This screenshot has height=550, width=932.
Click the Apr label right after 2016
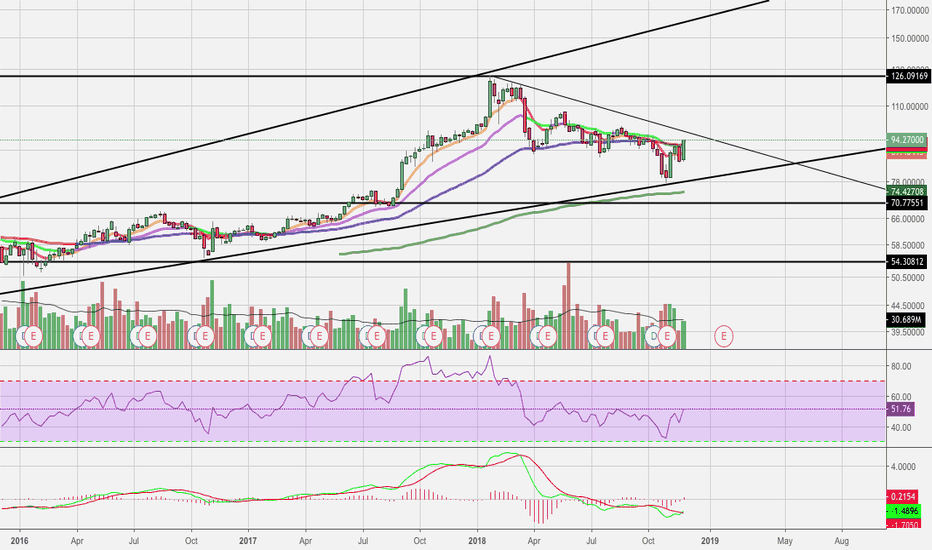pos(77,541)
